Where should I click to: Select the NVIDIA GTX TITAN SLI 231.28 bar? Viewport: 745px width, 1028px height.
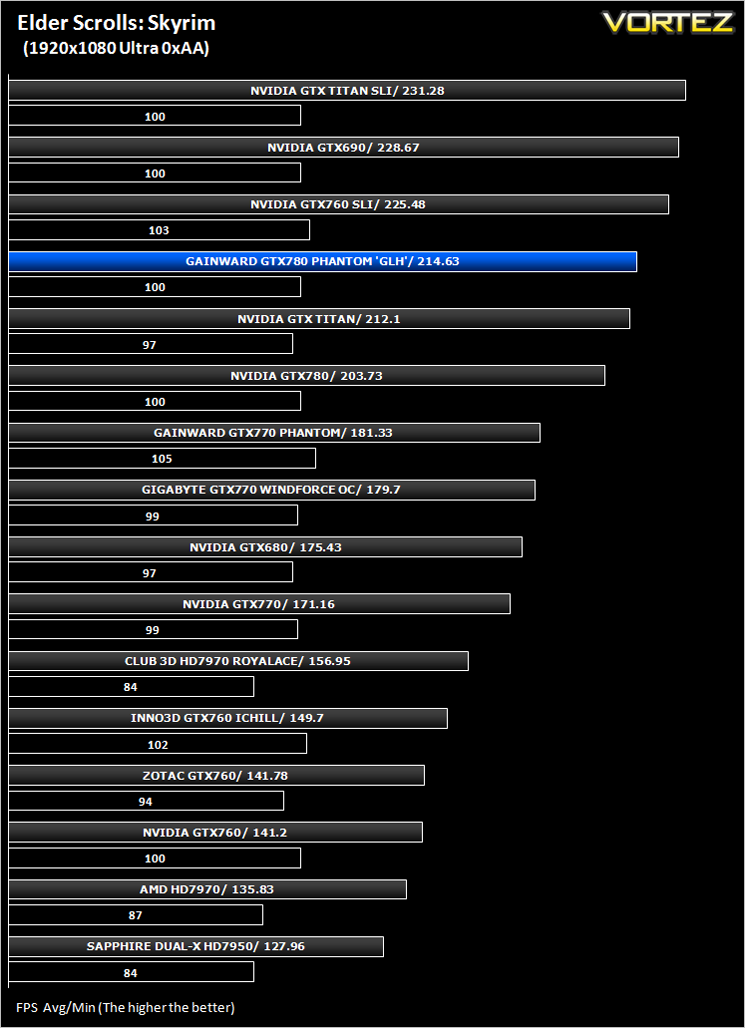pos(347,90)
